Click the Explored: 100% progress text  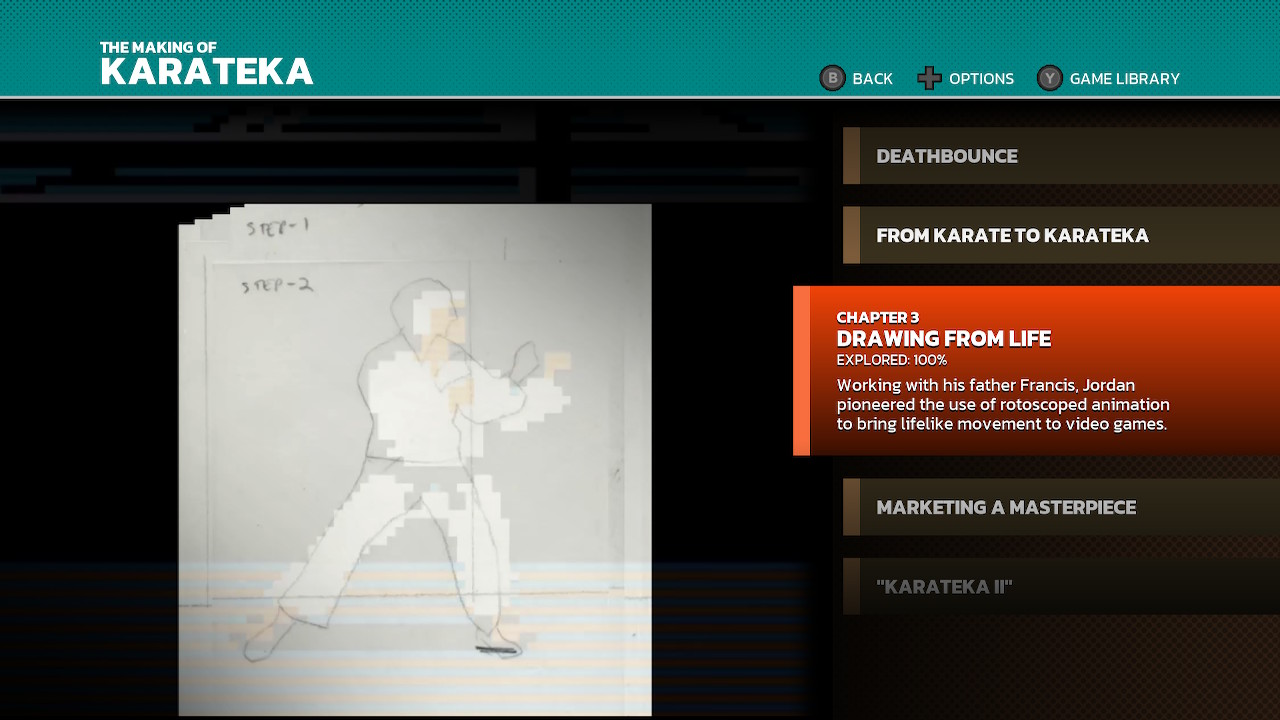click(892, 360)
